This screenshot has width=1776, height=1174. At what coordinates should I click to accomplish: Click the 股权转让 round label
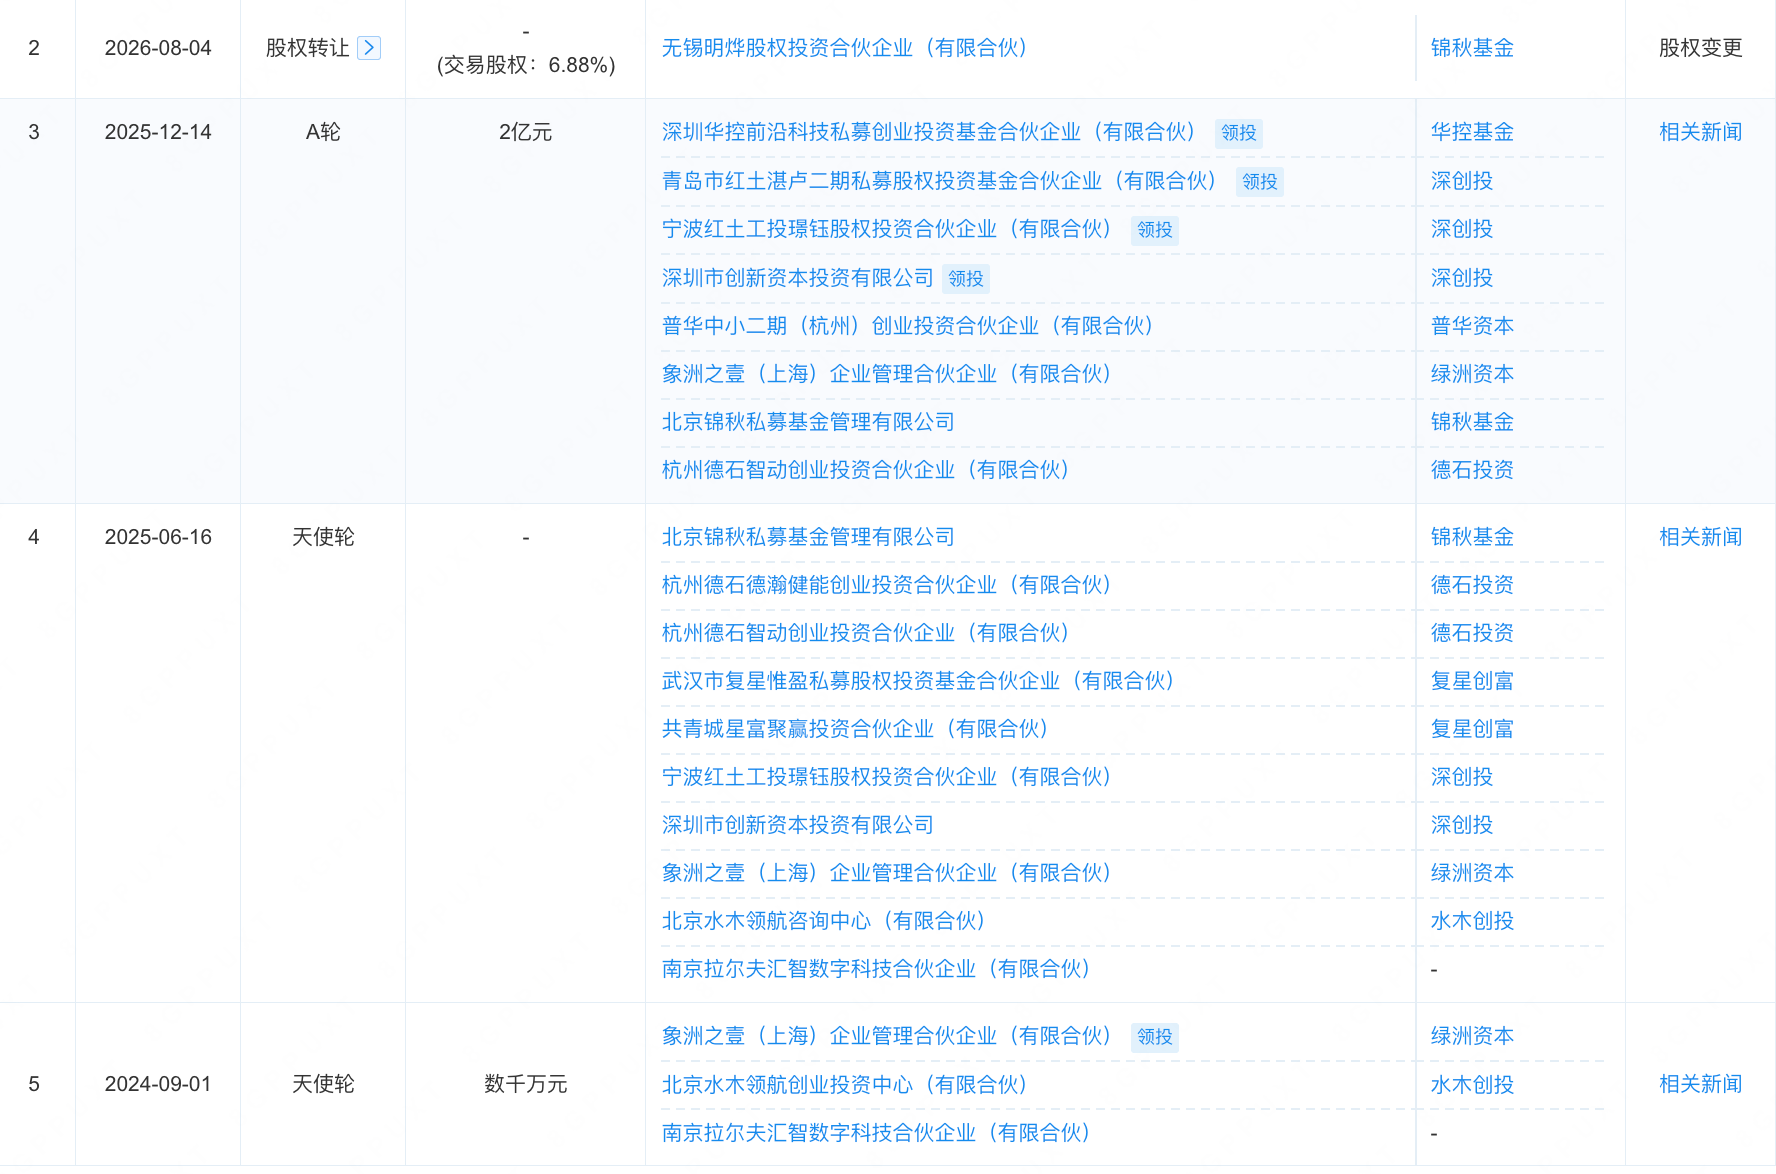[307, 48]
